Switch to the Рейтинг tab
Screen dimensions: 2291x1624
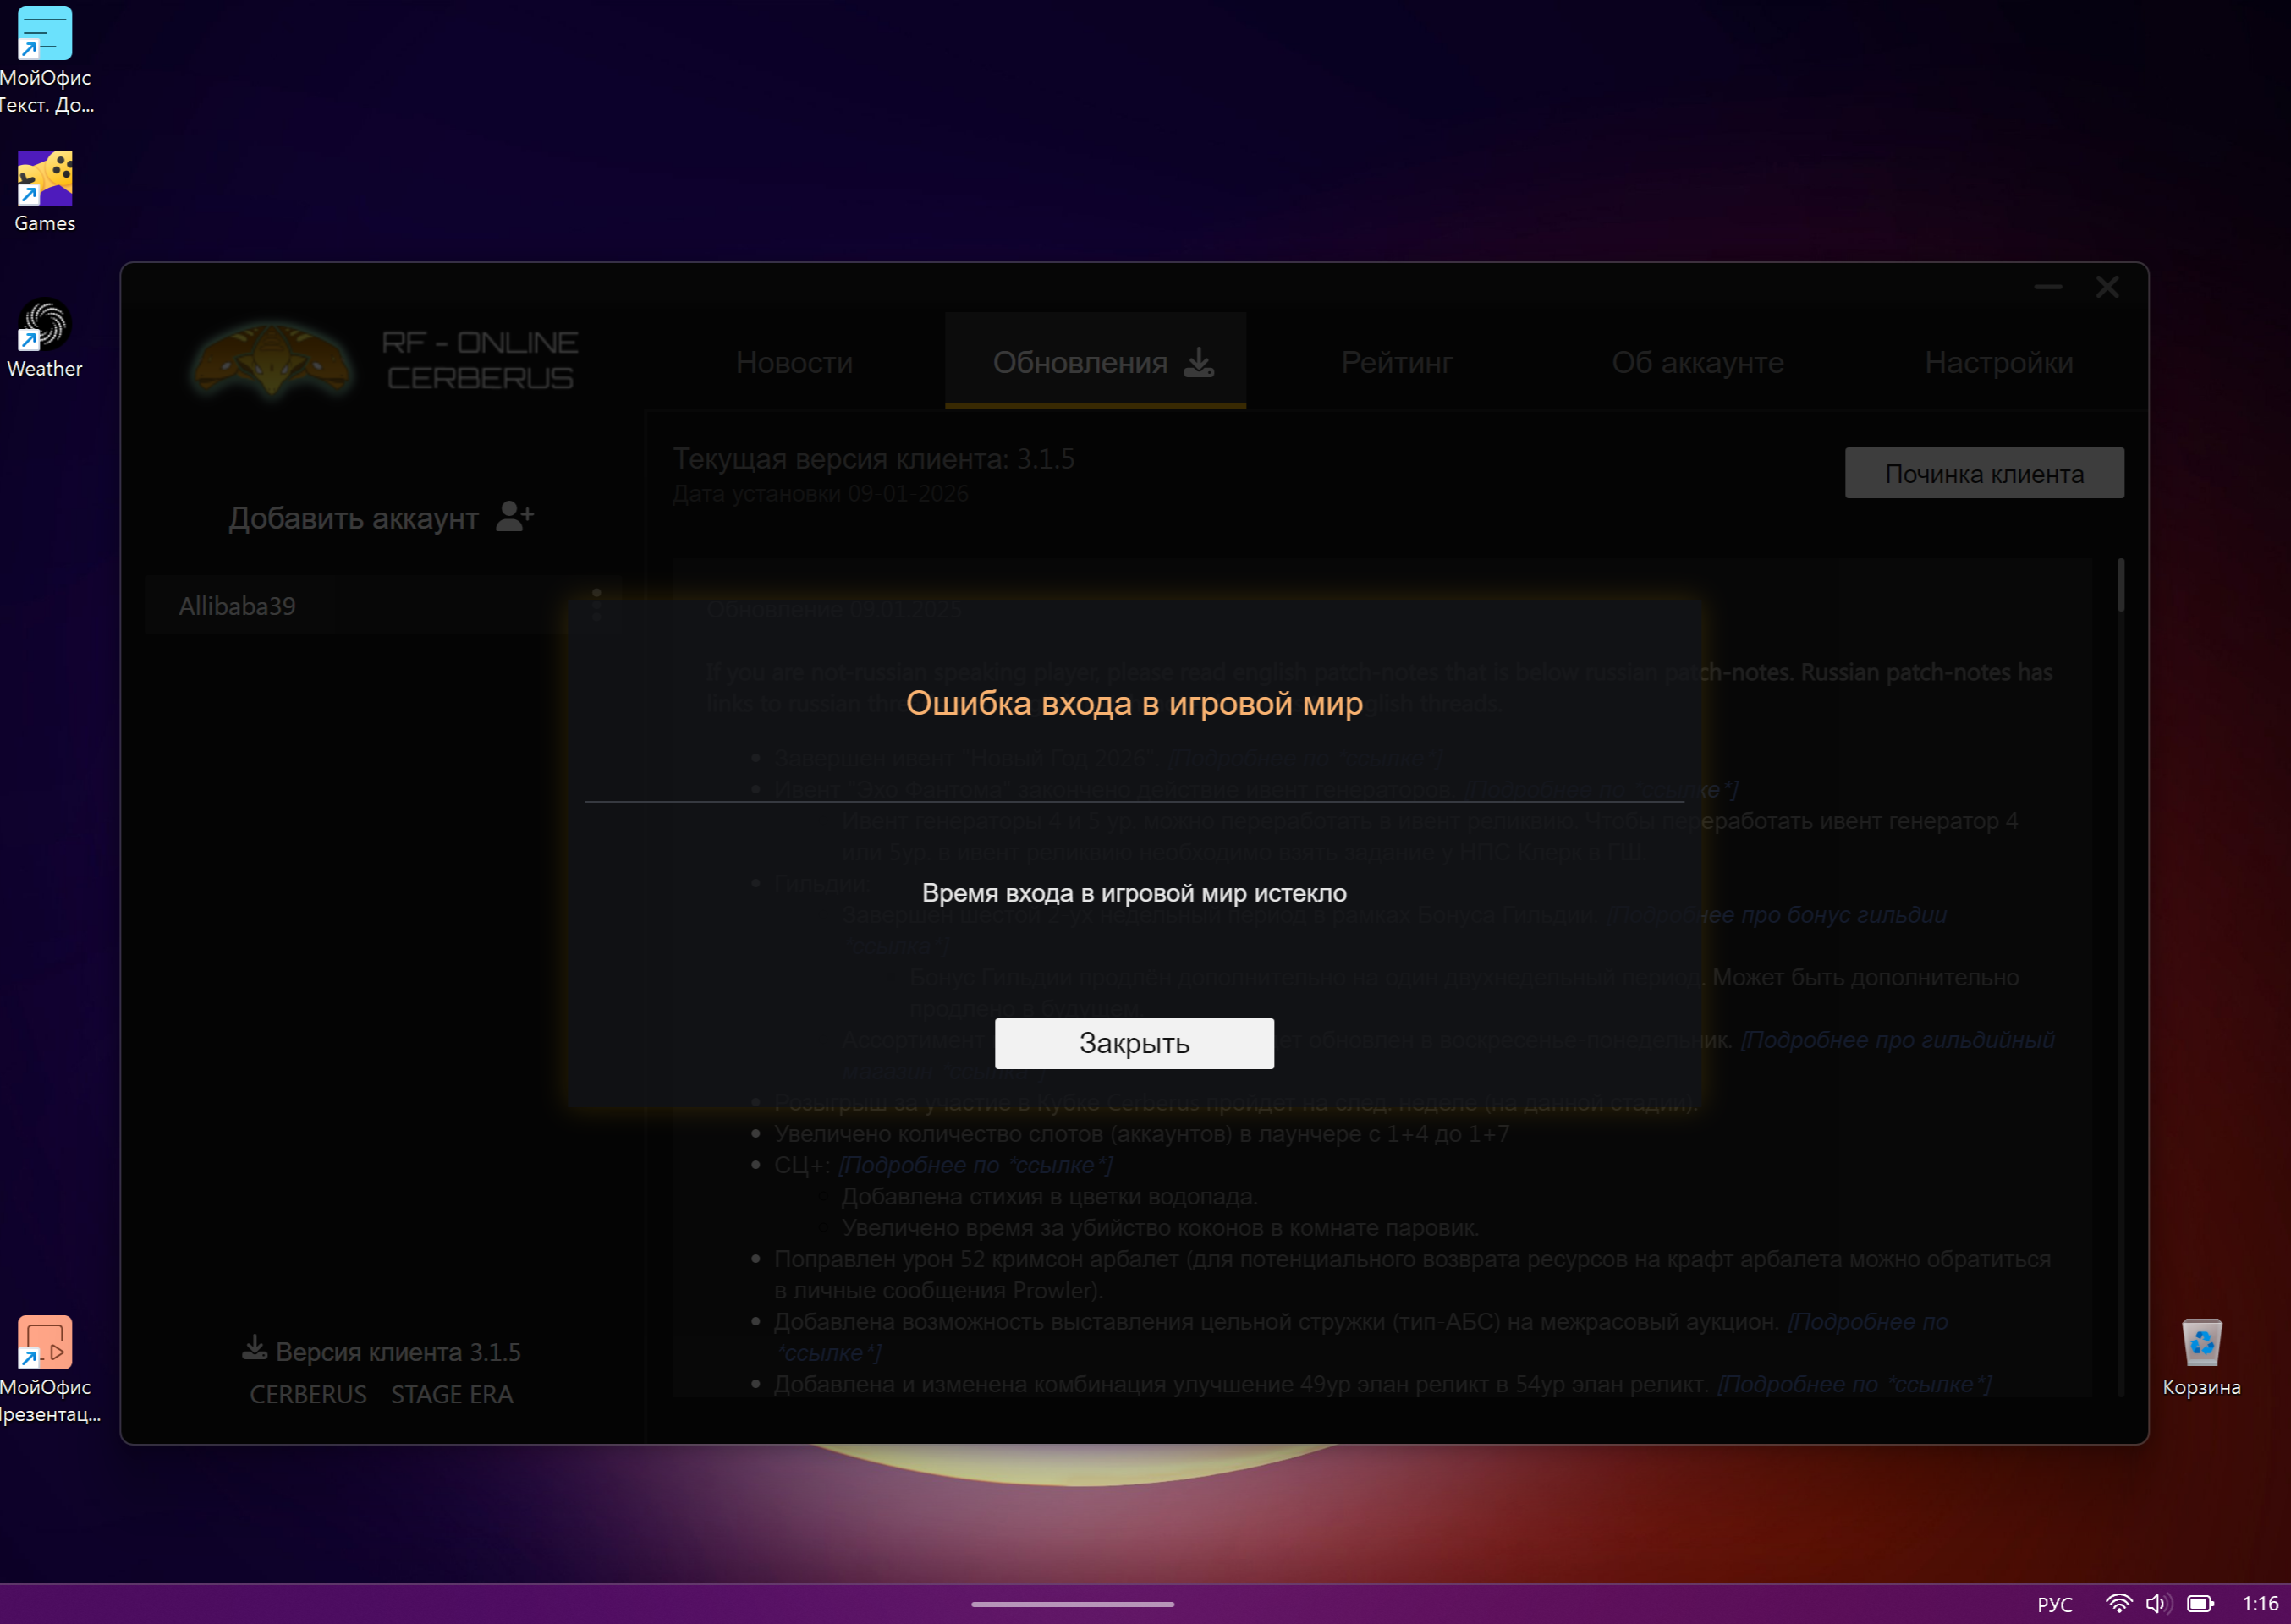[x=1396, y=362]
